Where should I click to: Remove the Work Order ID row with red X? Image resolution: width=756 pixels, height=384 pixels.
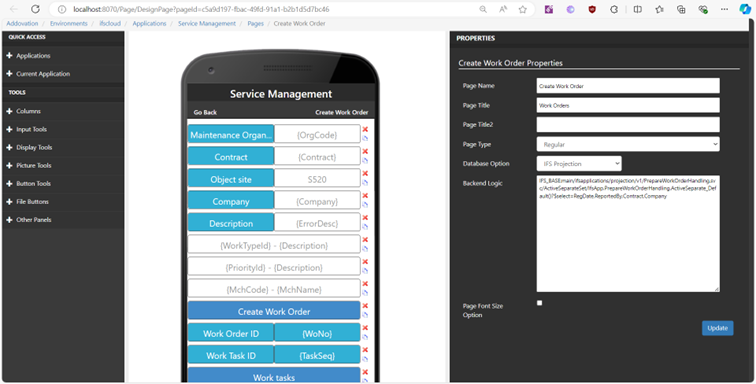click(x=365, y=328)
